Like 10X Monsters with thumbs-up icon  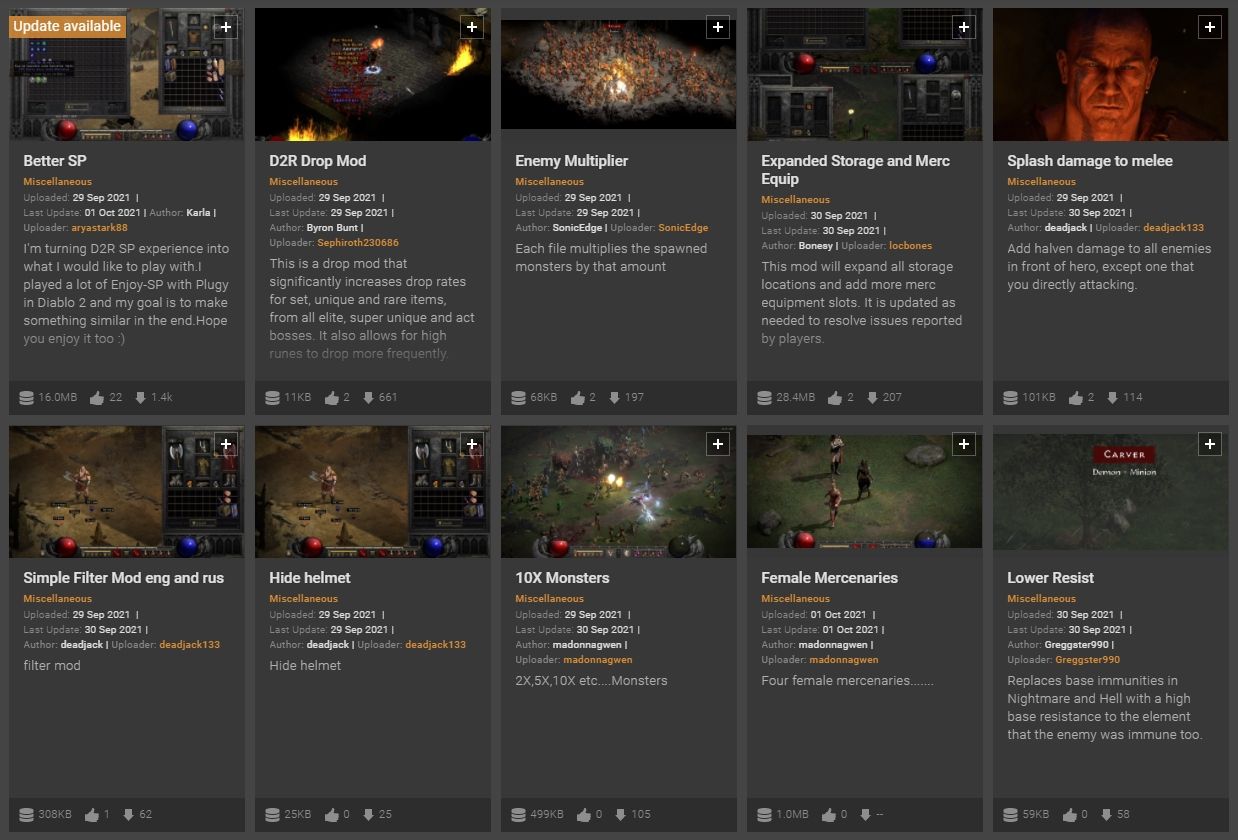[583, 814]
